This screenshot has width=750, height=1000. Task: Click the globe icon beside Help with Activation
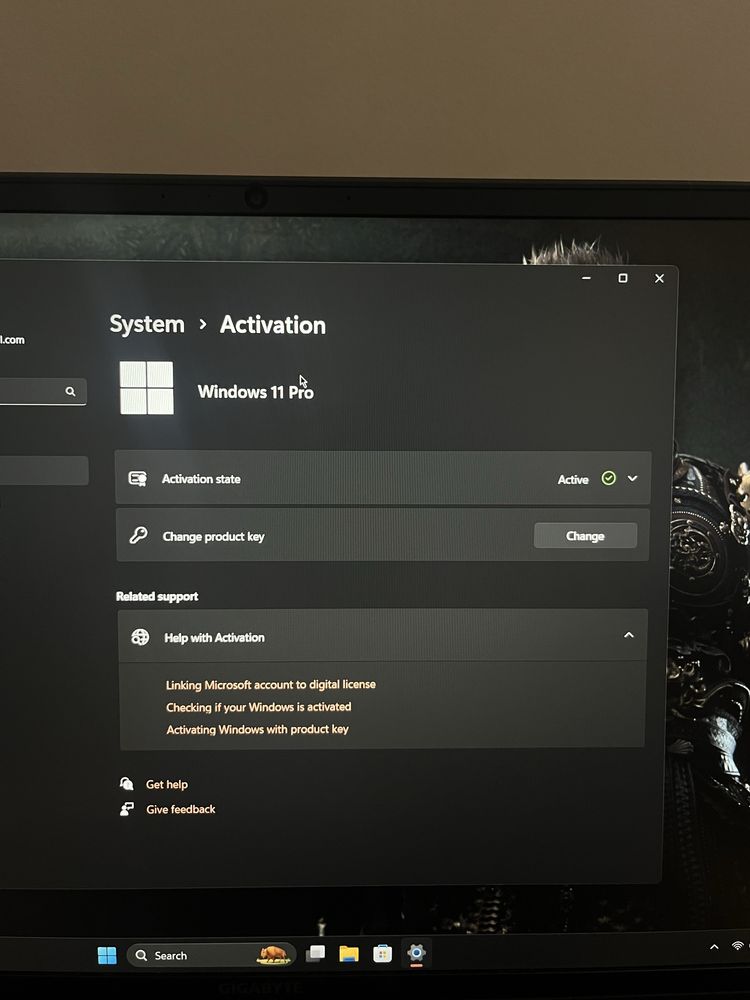(140, 636)
